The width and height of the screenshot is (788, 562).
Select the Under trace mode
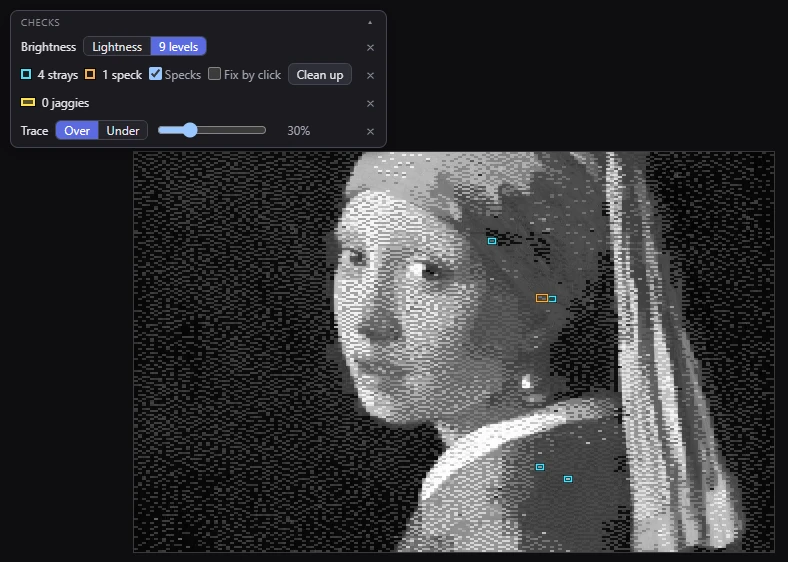pyautogui.click(x=123, y=131)
